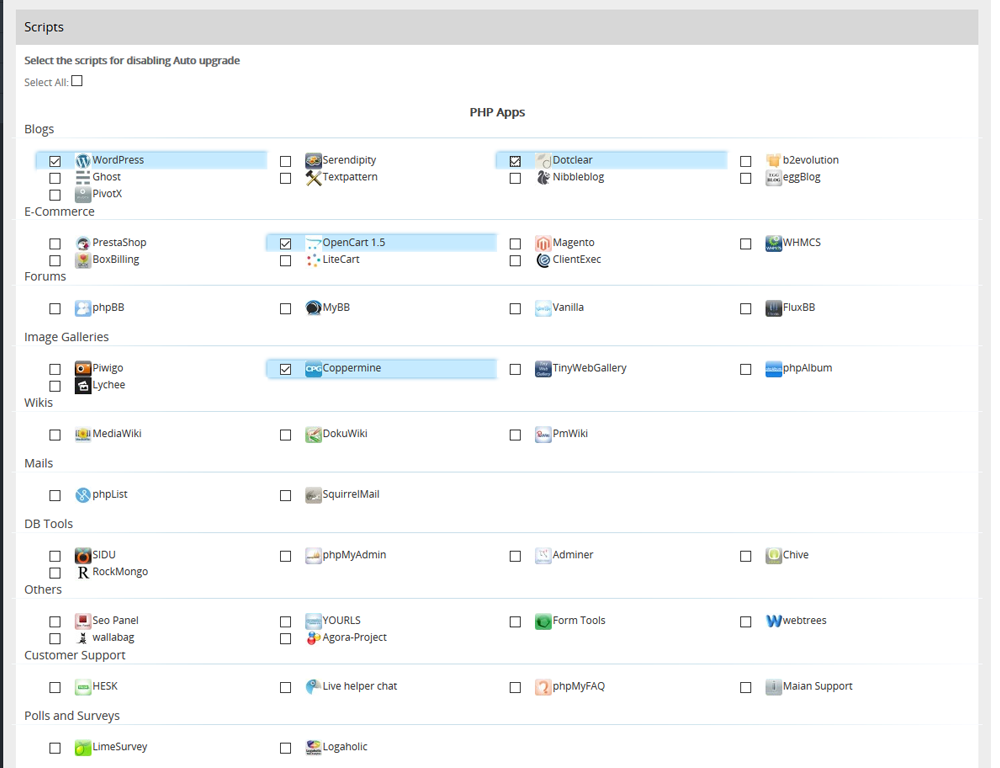Click the TinyWebGallery icon
This screenshot has width=1000, height=768.
[543, 369]
